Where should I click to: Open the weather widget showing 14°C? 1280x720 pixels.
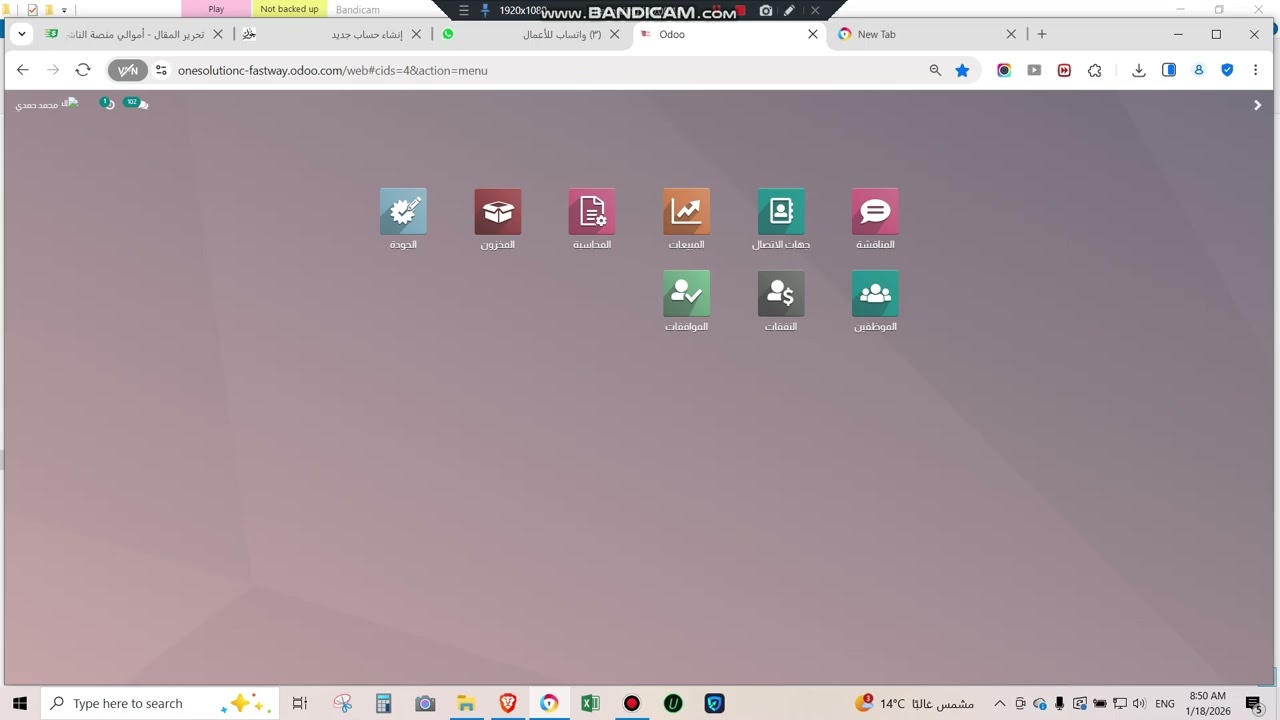pos(914,703)
